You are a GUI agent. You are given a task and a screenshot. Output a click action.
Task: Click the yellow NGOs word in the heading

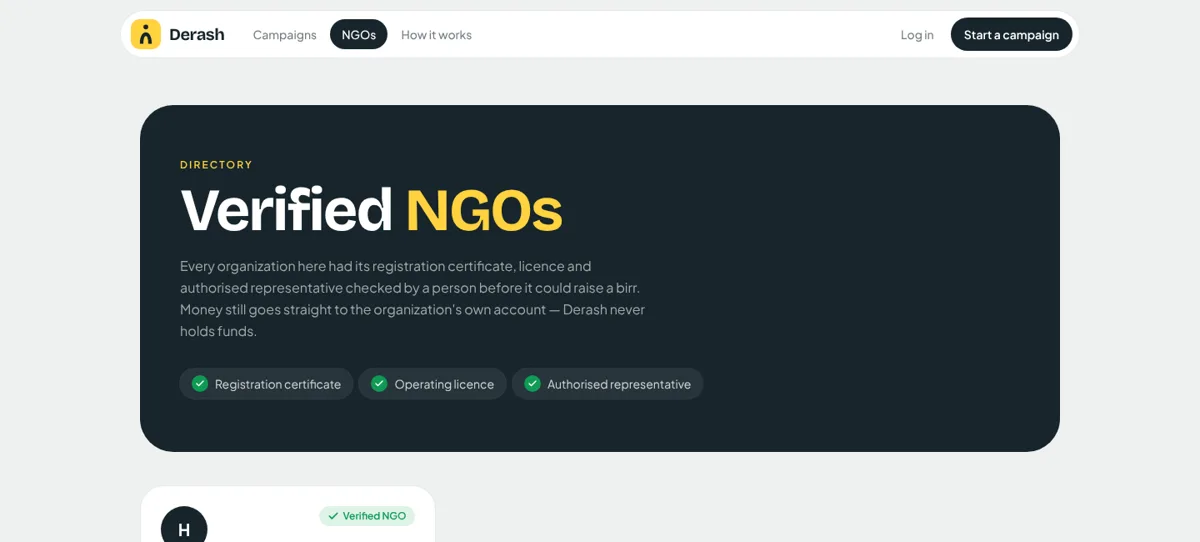click(x=484, y=210)
